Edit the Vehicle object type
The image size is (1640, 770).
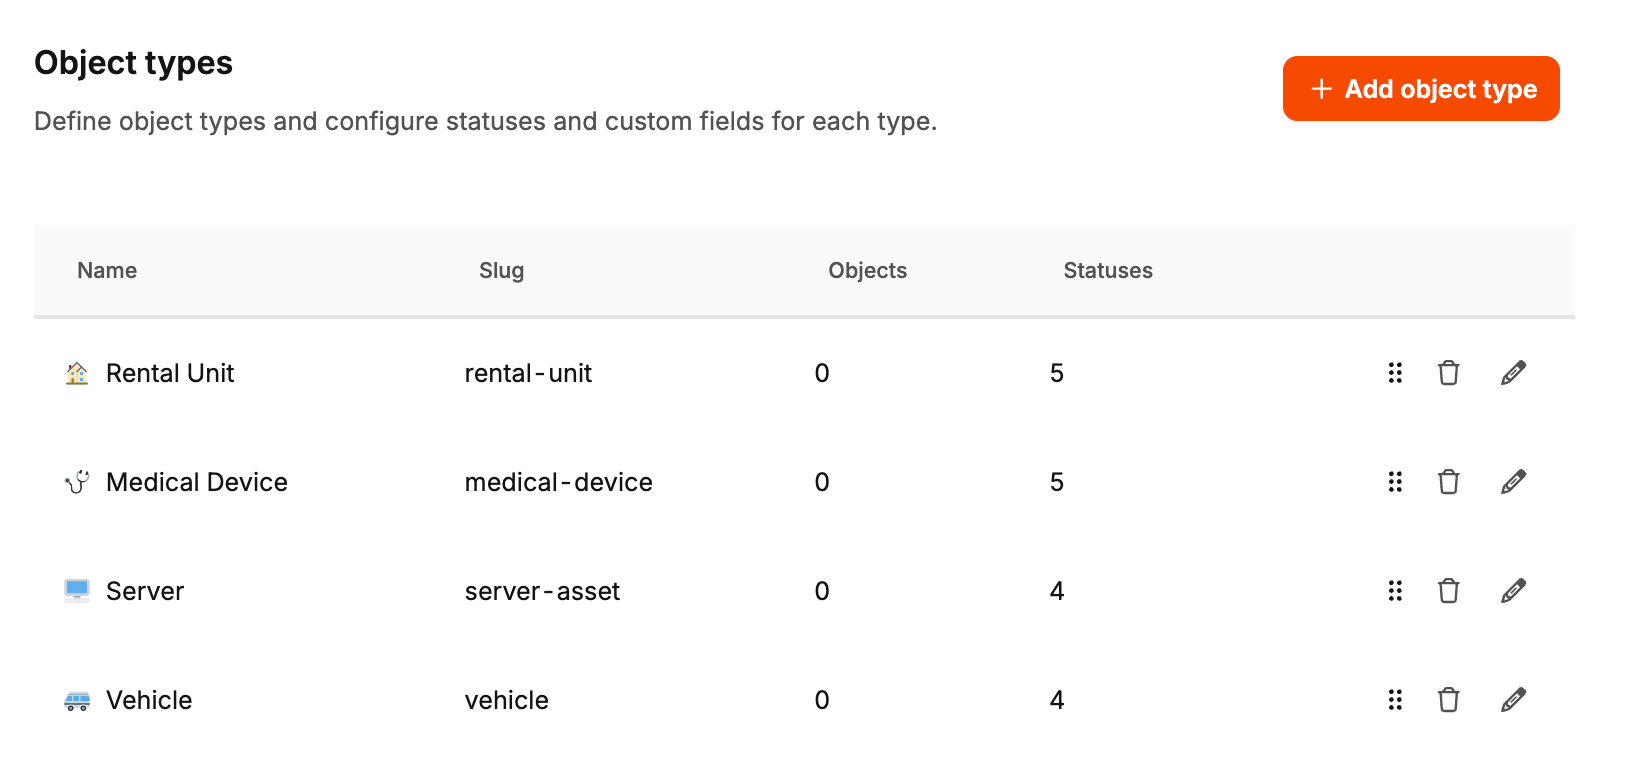point(1513,700)
